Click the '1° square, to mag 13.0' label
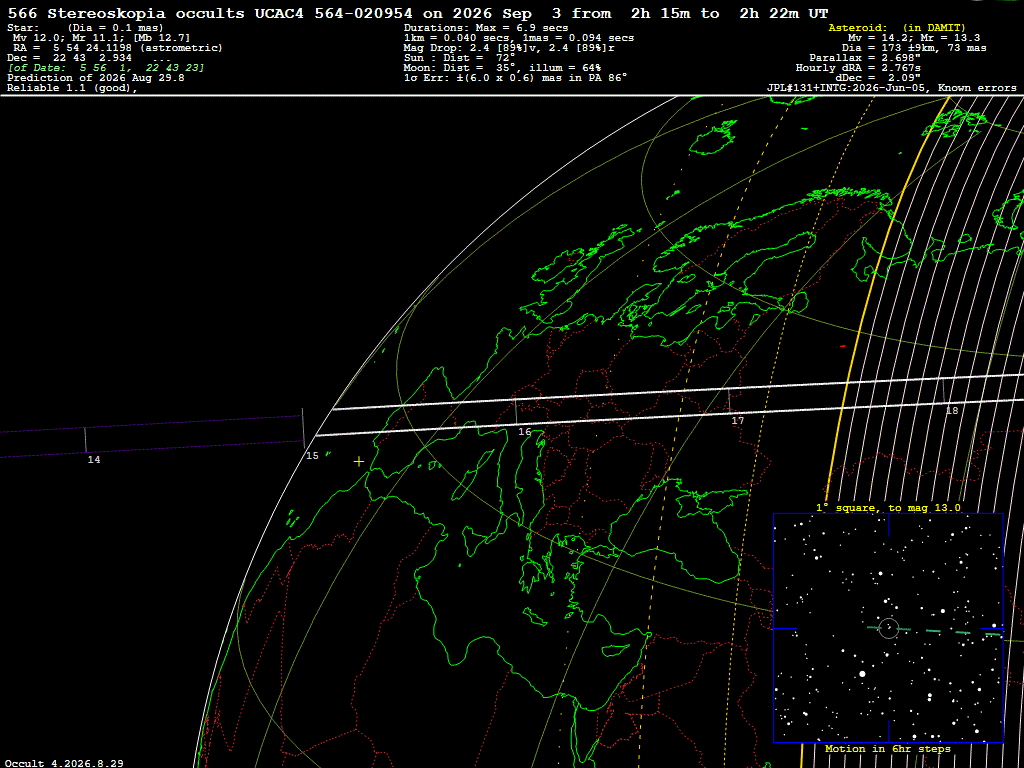Viewport: 1024px width, 768px height. (x=888, y=507)
